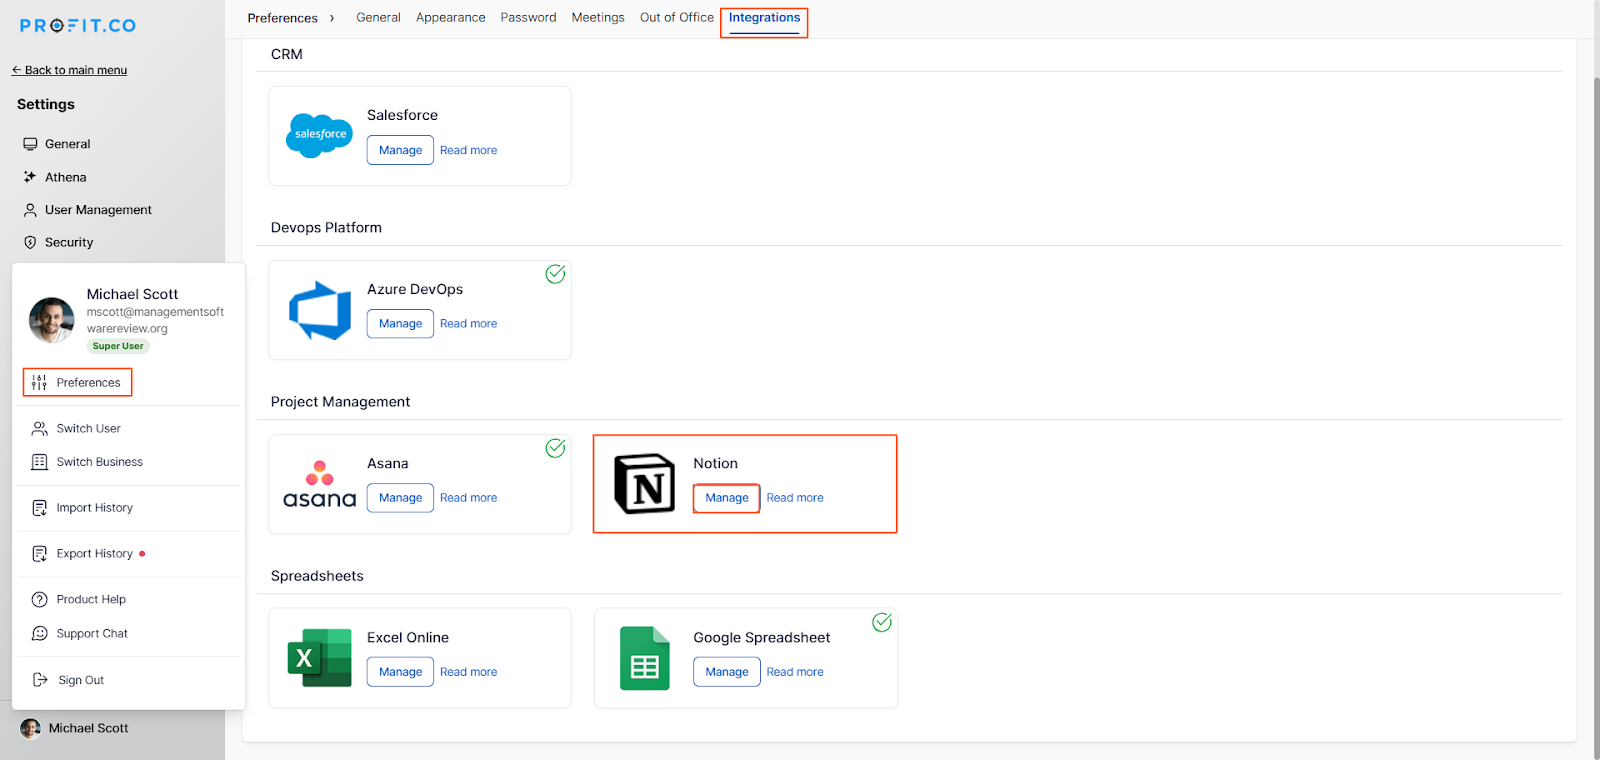Open the Integrations tab
The image size is (1600, 760).
(764, 18)
